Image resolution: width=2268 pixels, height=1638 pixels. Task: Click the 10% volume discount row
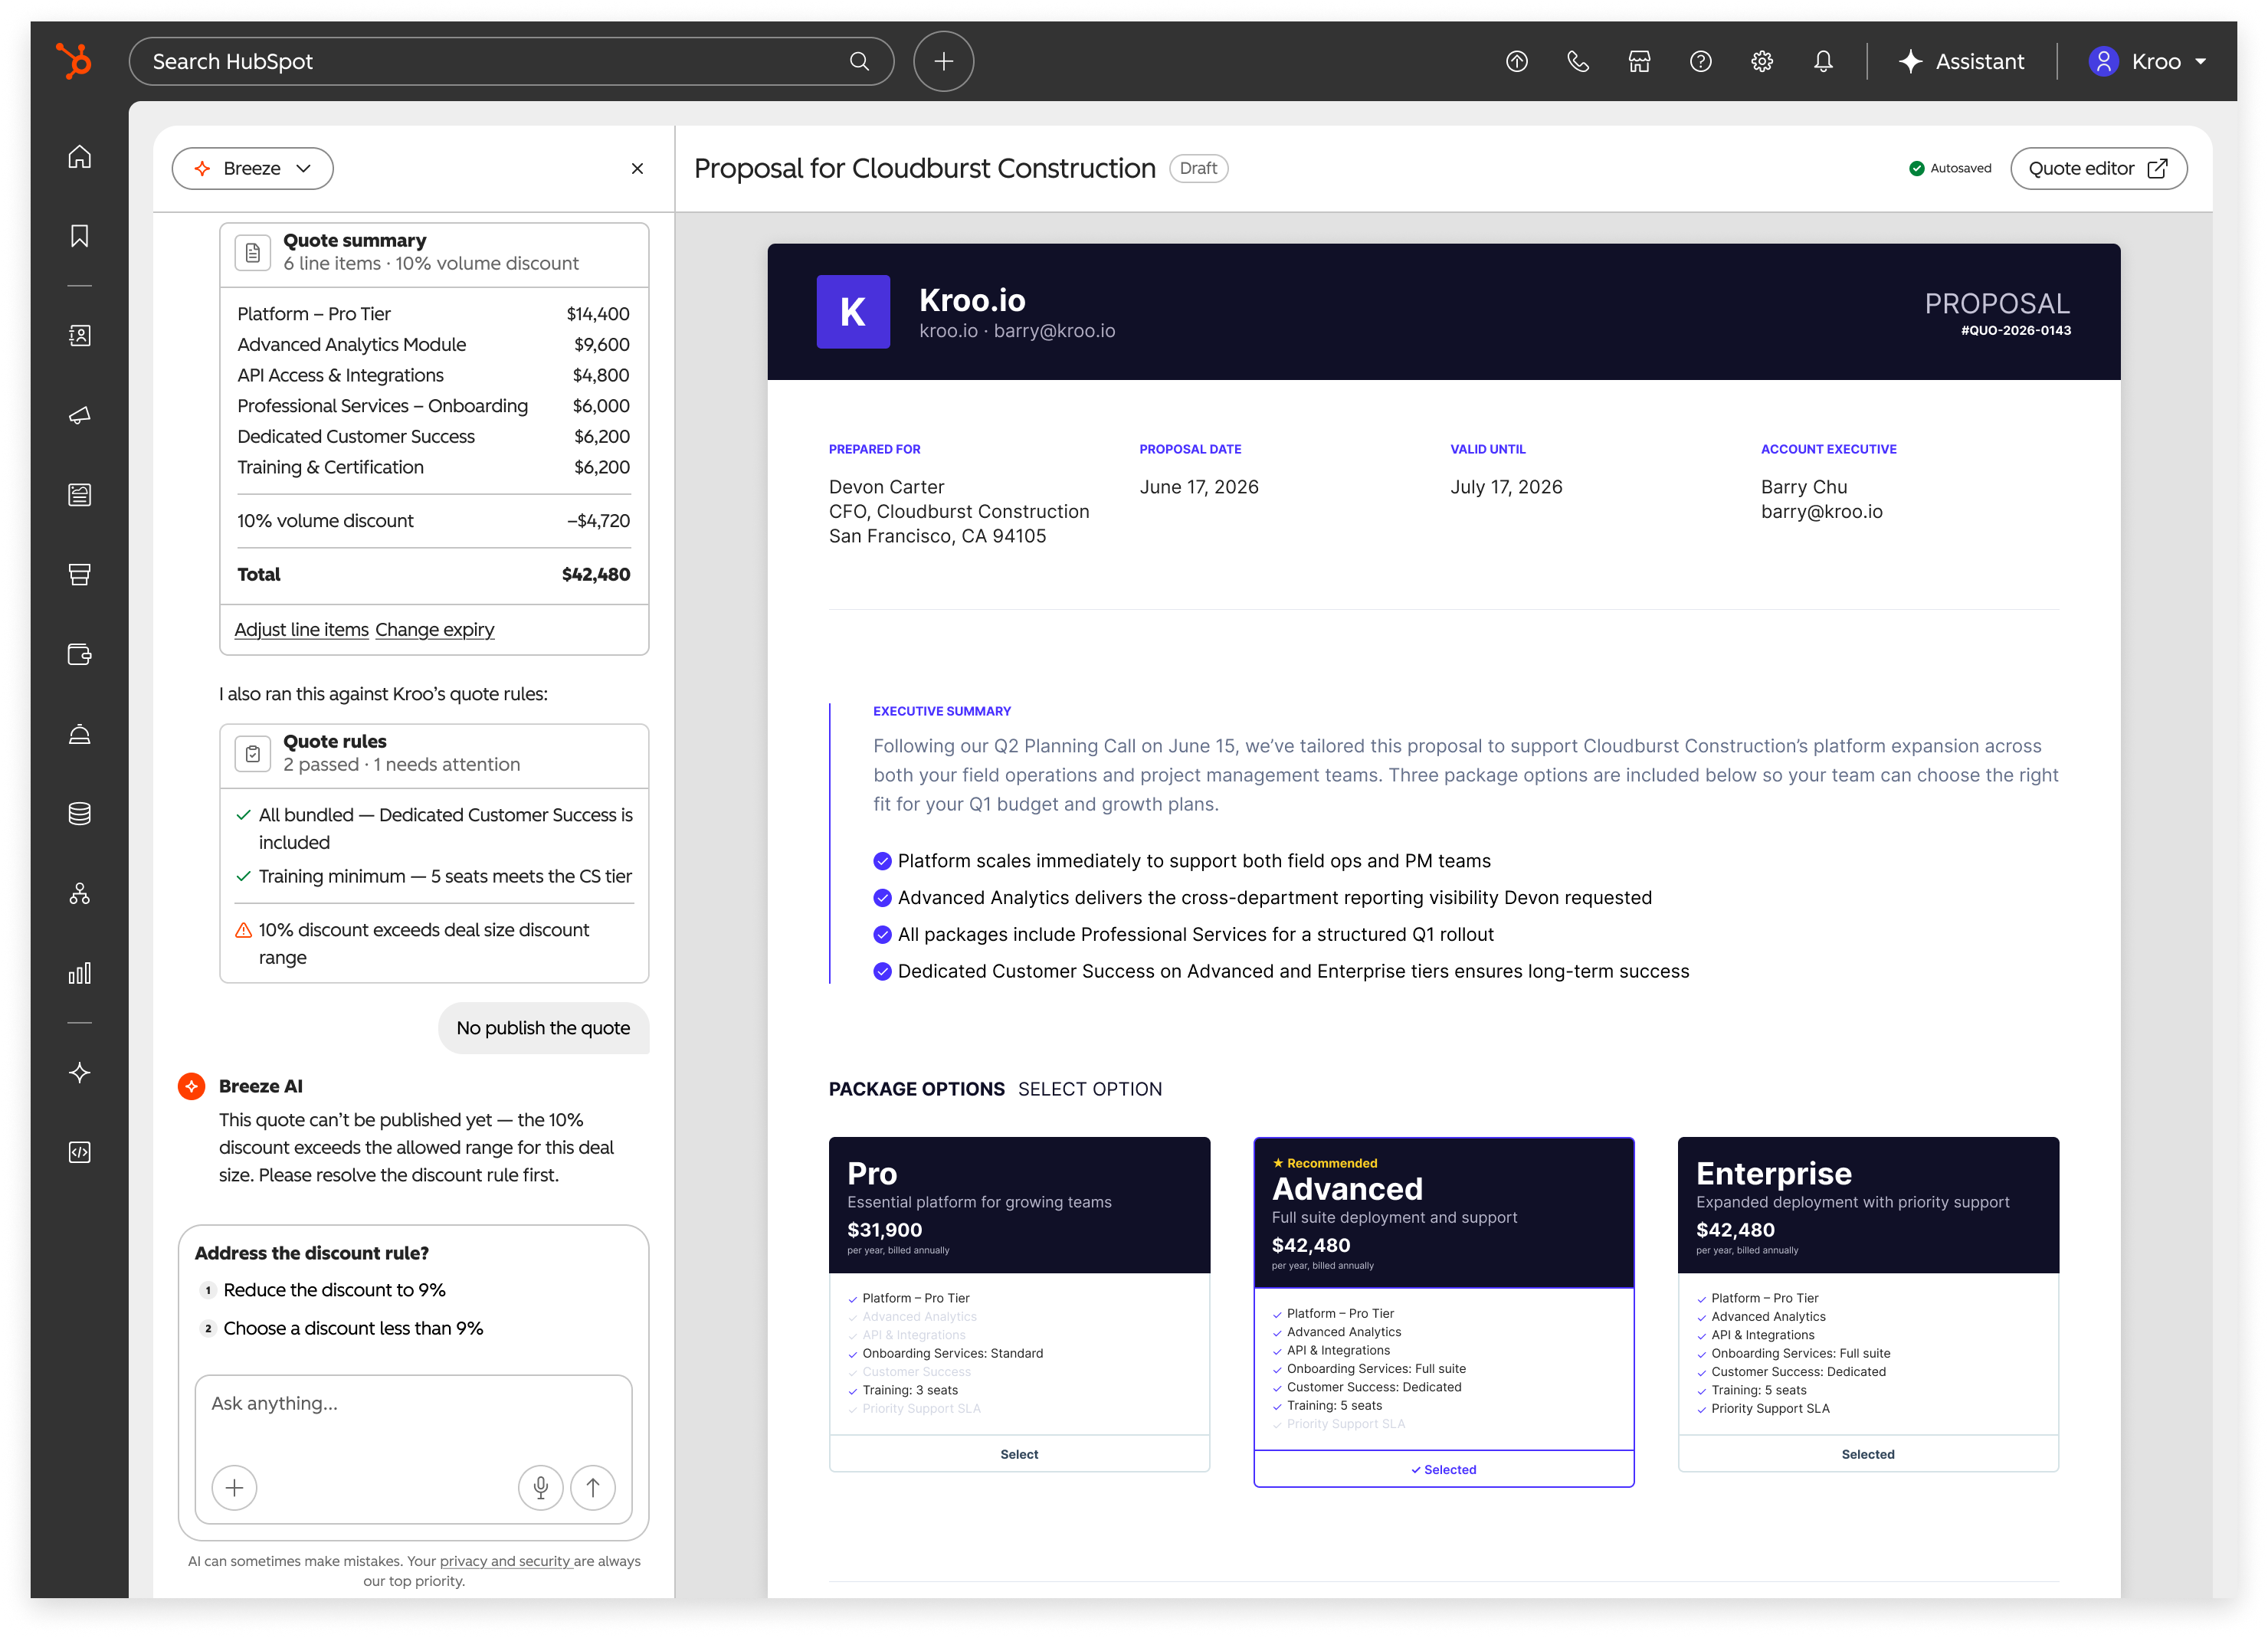click(433, 520)
